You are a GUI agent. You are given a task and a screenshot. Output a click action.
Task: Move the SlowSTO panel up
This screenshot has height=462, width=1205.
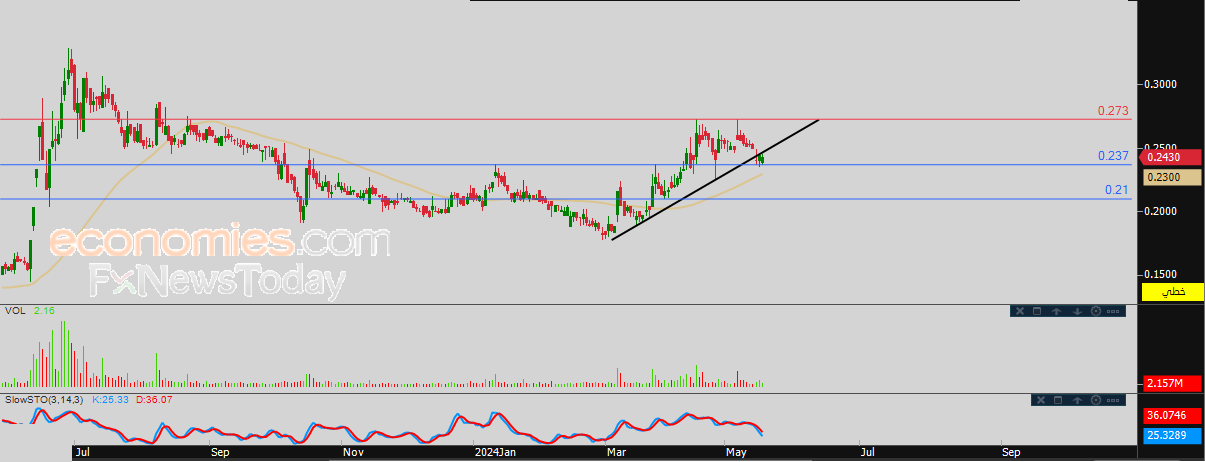tap(1077, 400)
